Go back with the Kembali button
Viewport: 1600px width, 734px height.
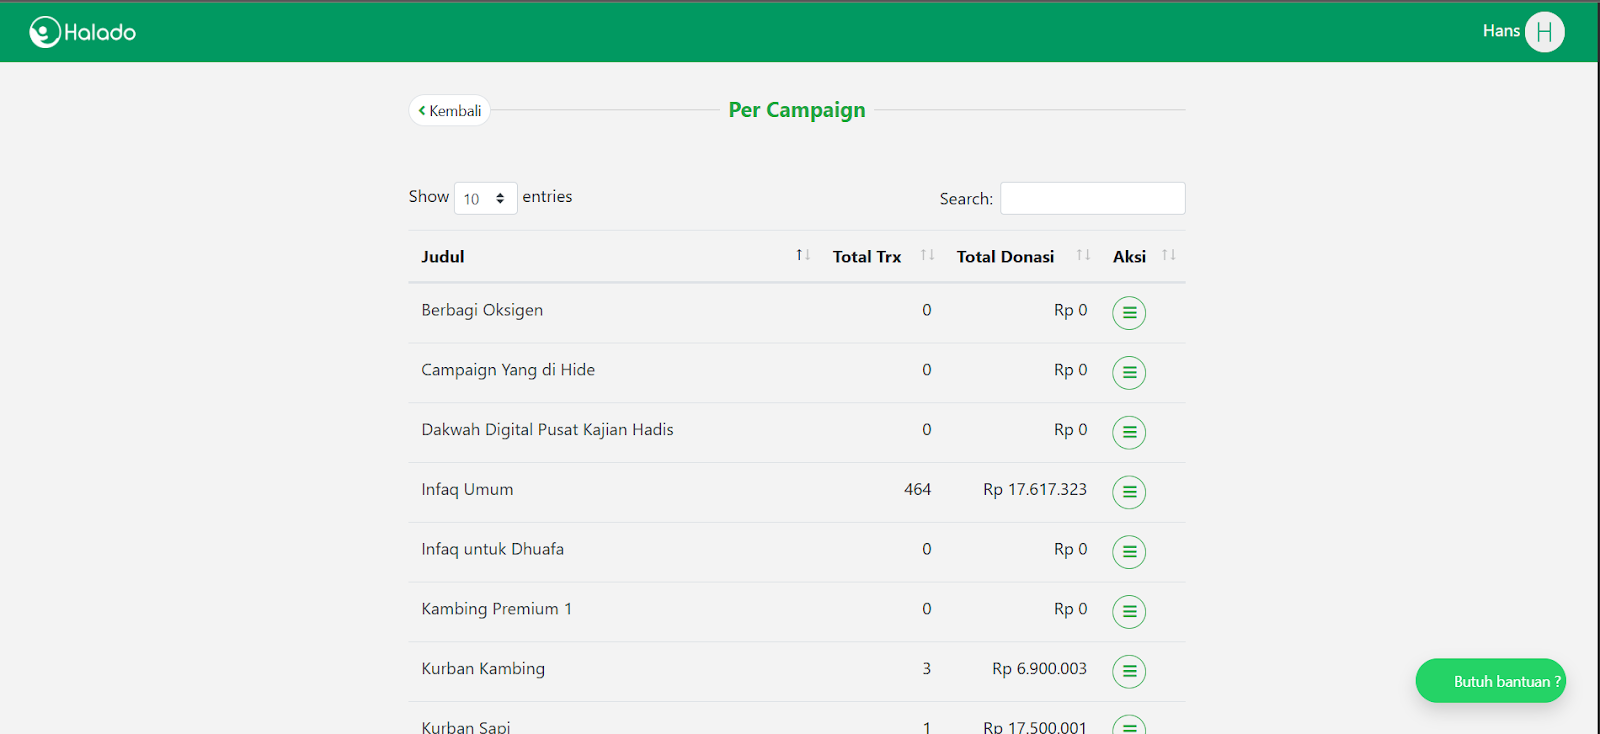(450, 110)
